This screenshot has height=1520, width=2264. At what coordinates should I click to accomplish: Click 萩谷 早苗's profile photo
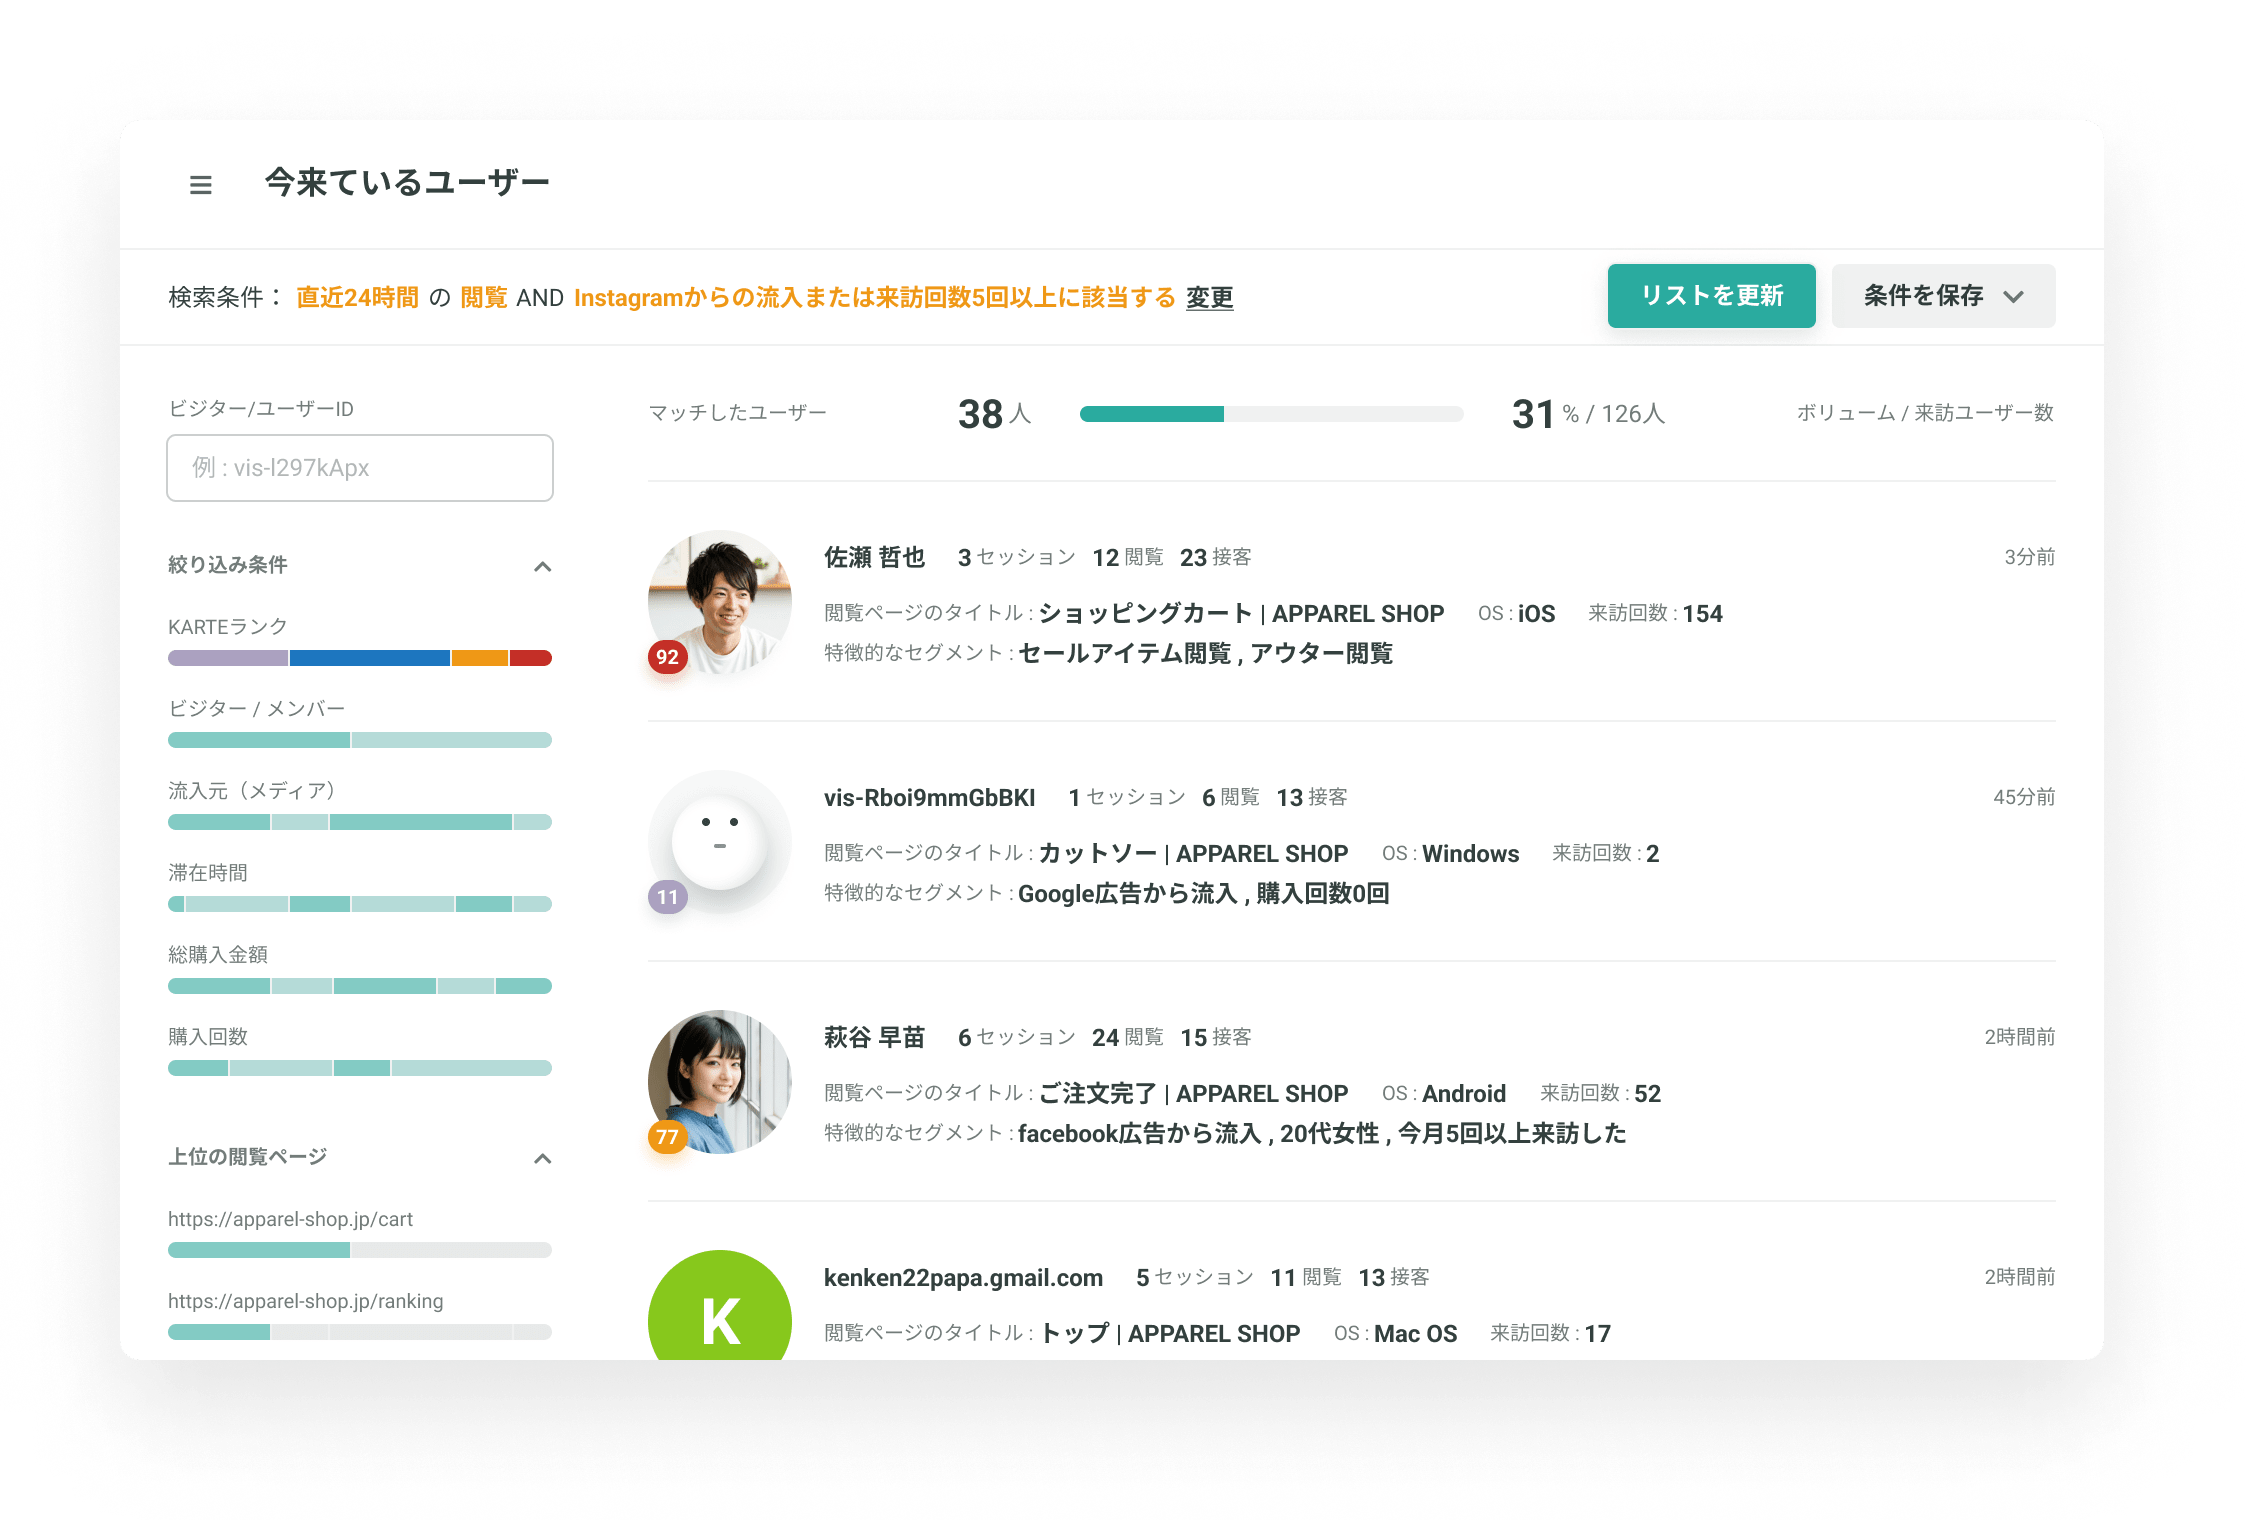(720, 1078)
